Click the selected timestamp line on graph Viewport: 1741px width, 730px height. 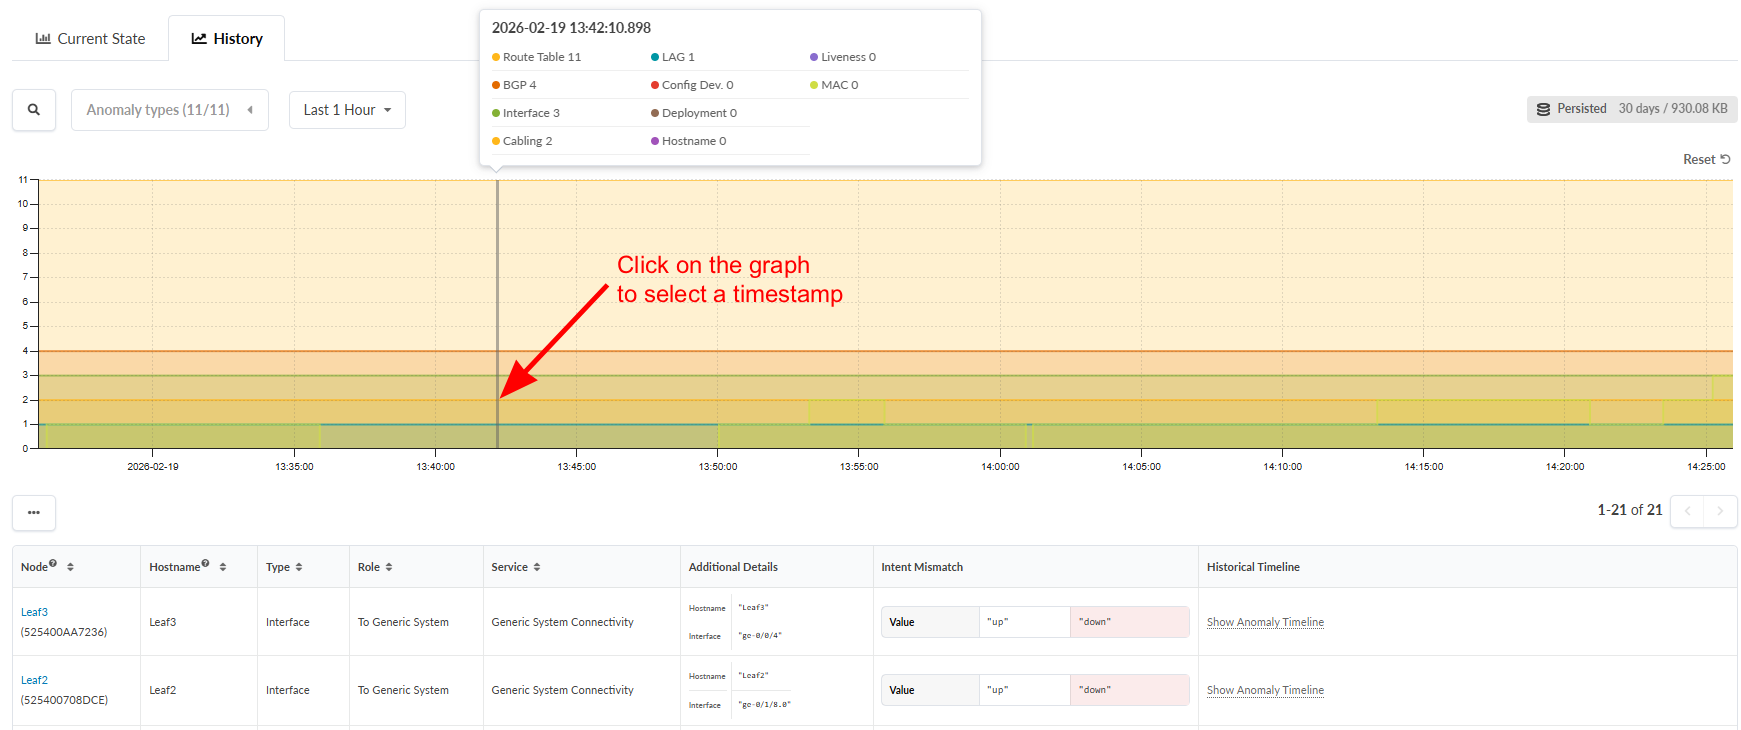pos(497,314)
